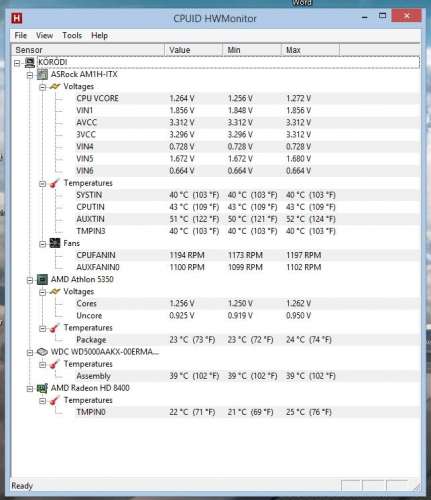Click the Athlon Voltages lightning icon

(55, 292)
